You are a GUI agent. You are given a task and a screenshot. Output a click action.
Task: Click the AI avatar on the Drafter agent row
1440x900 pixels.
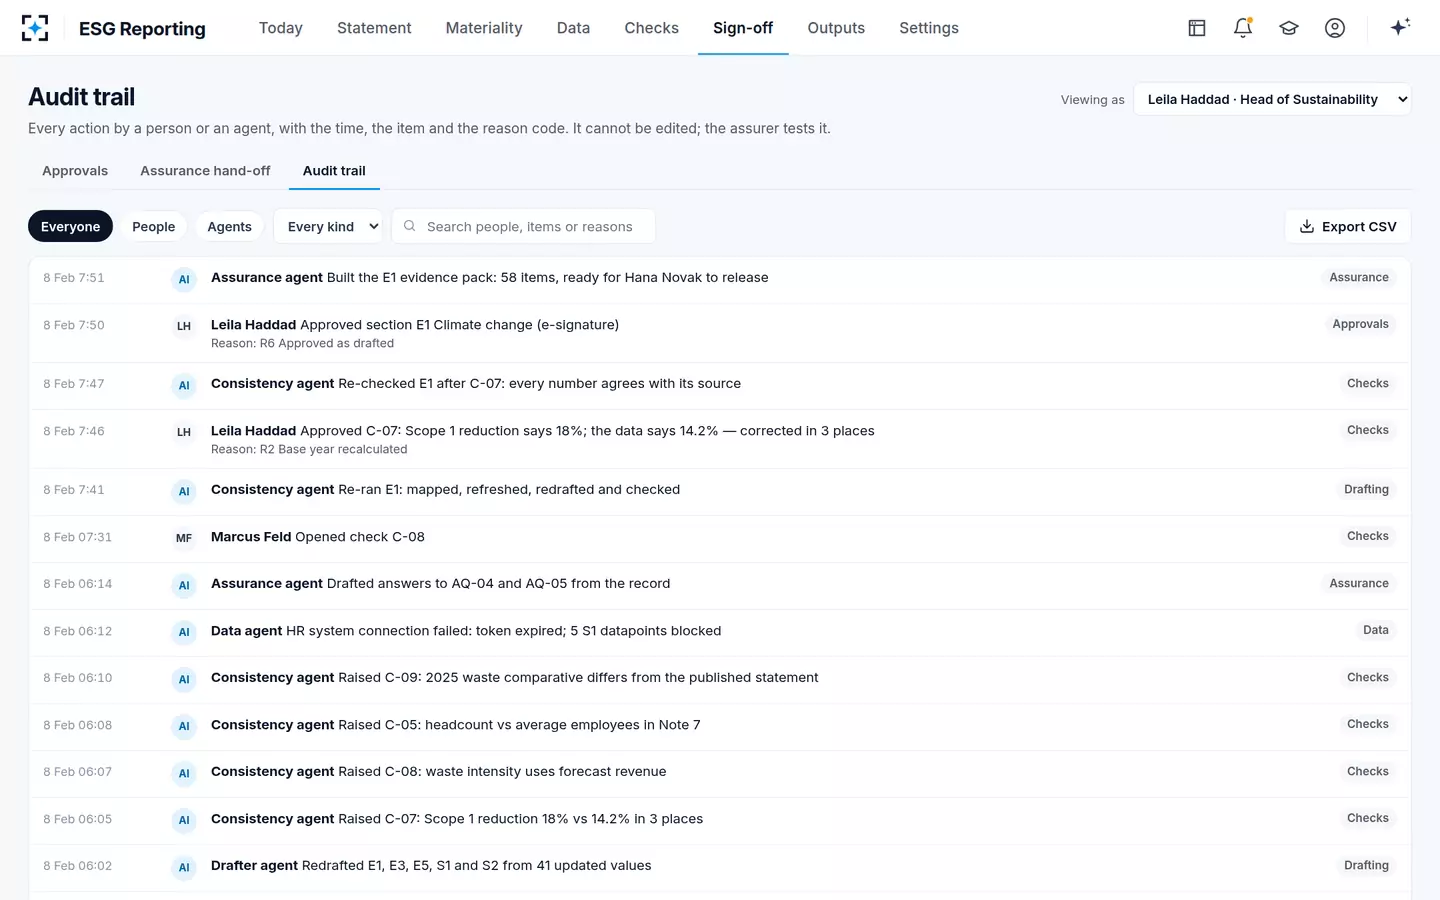tap(184, 867)
